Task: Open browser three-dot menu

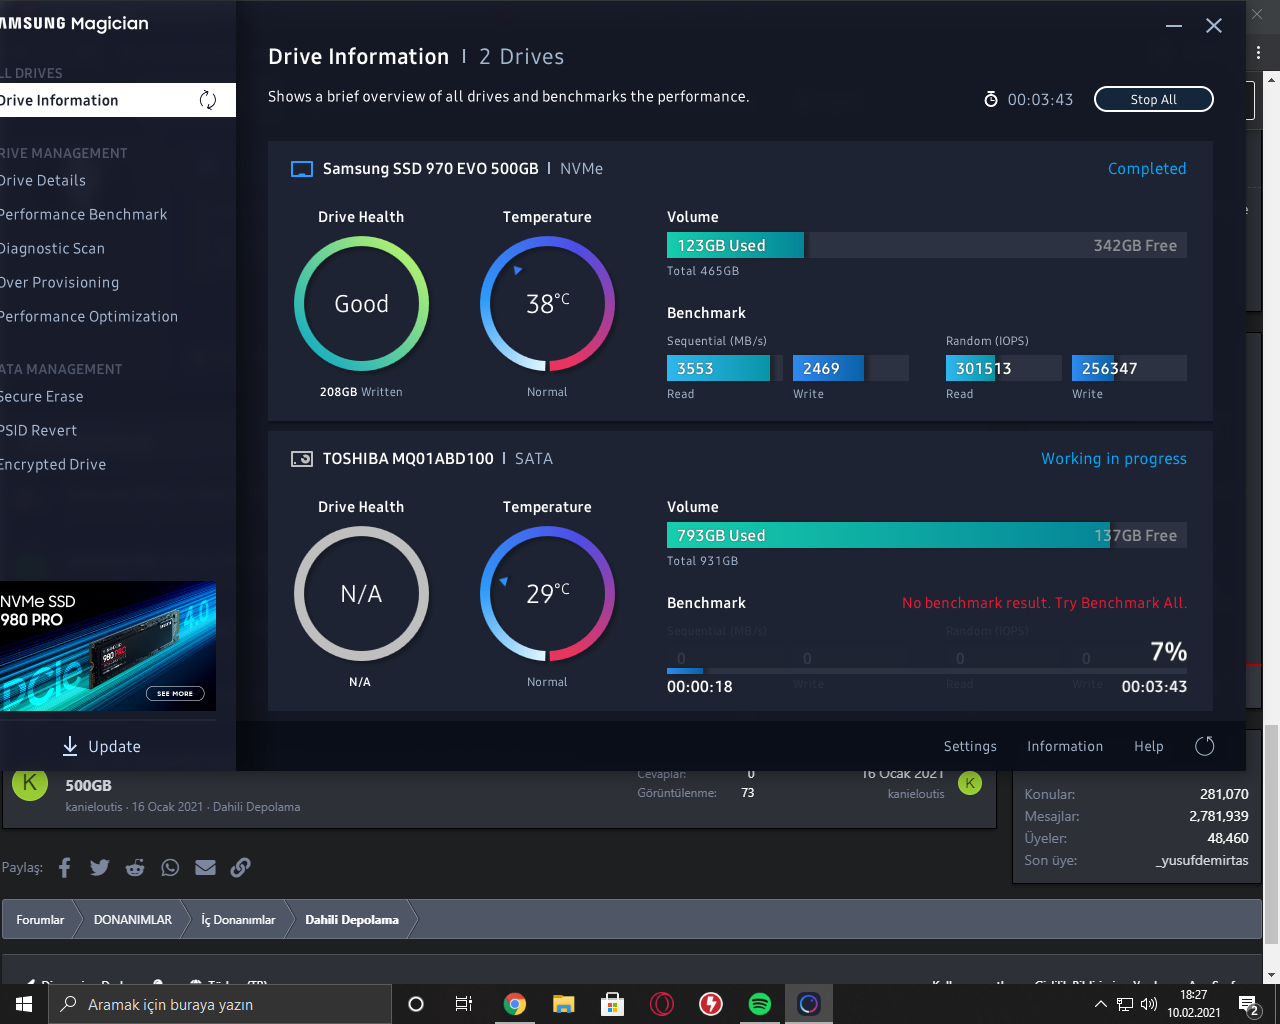Action: tap(1259, 52)
